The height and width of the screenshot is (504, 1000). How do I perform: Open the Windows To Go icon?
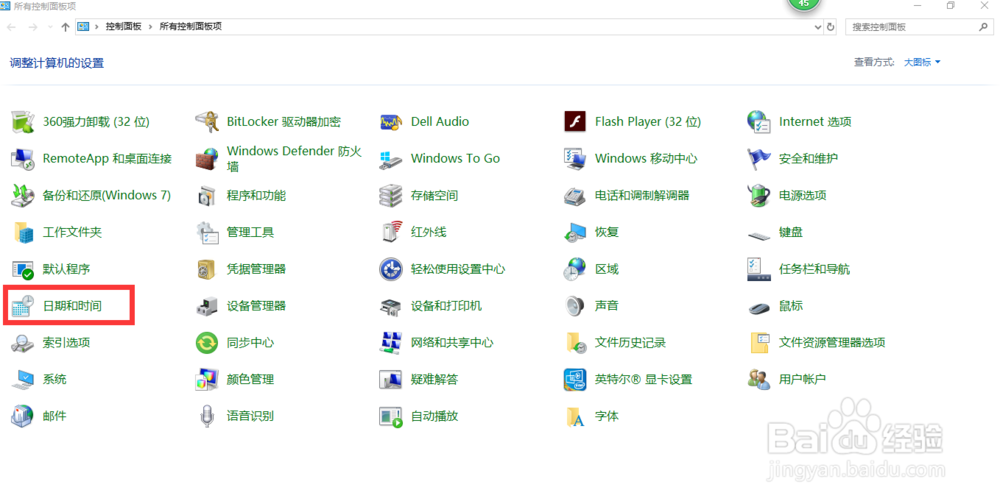pos(391,158)
